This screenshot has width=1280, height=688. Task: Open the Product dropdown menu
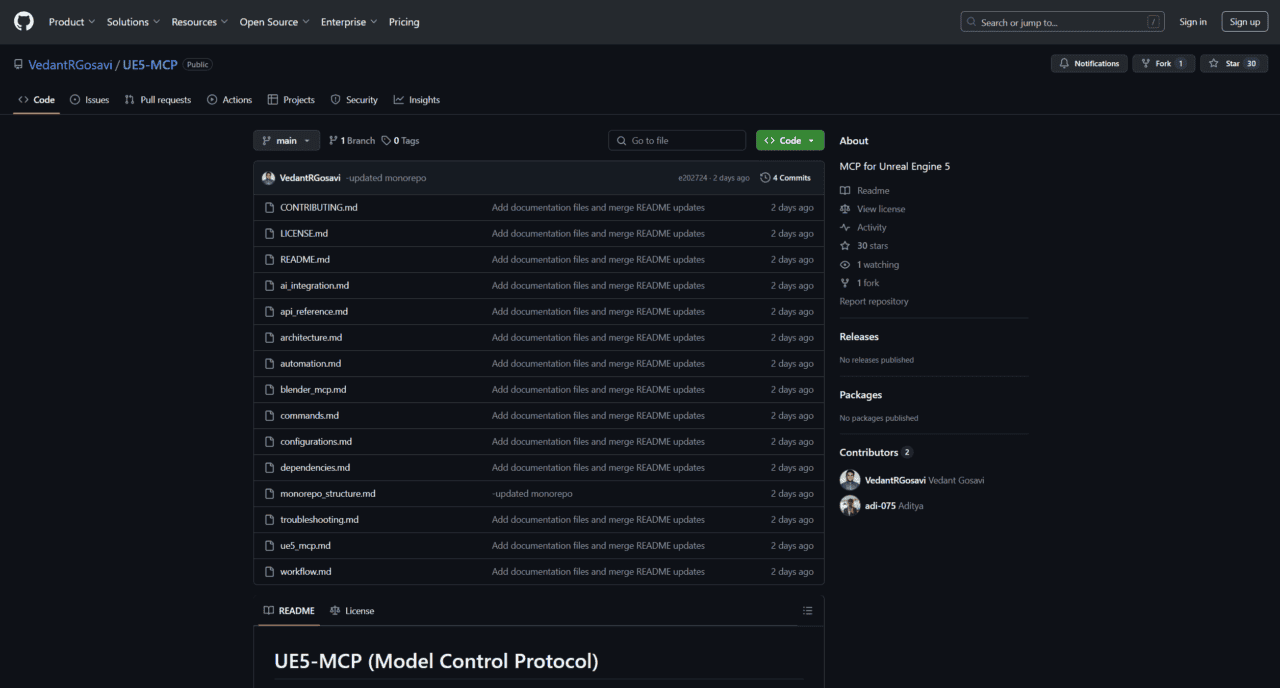(72, 22)
